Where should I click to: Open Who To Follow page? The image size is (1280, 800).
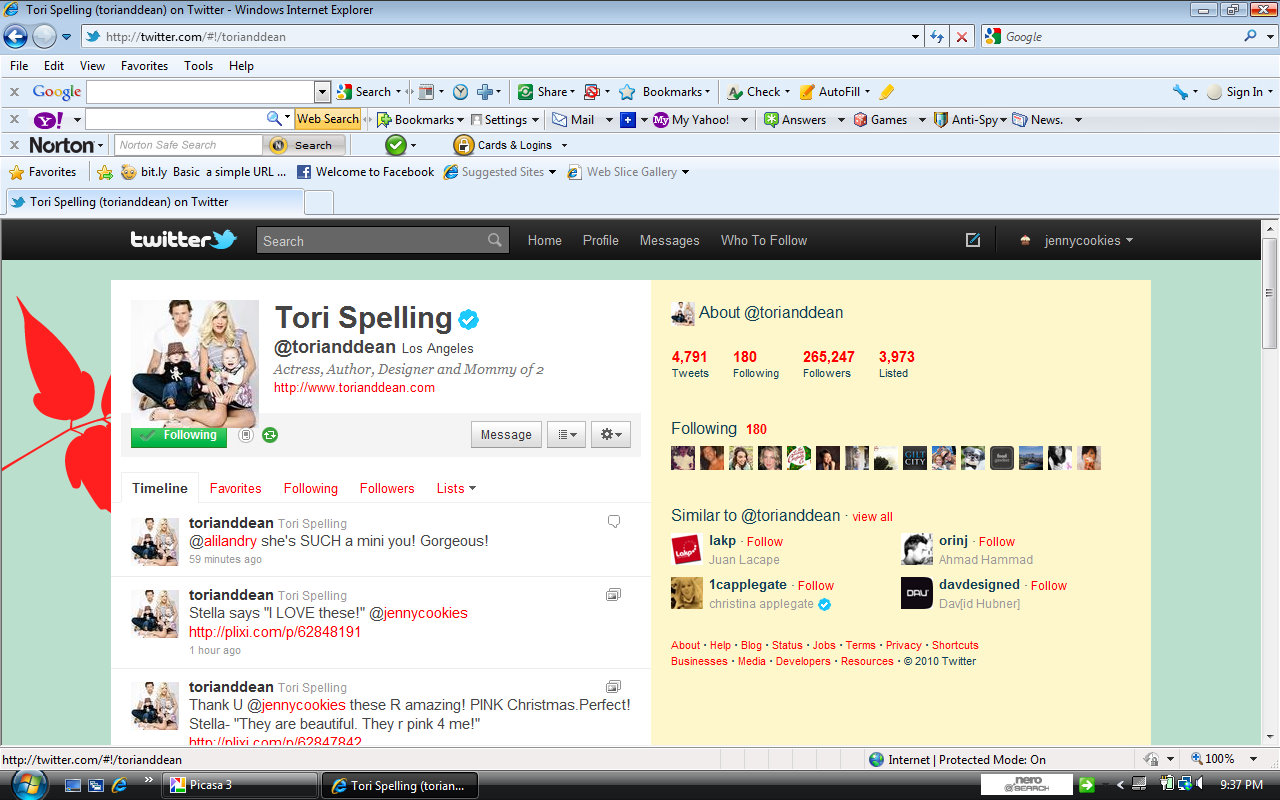click(764, 240)
